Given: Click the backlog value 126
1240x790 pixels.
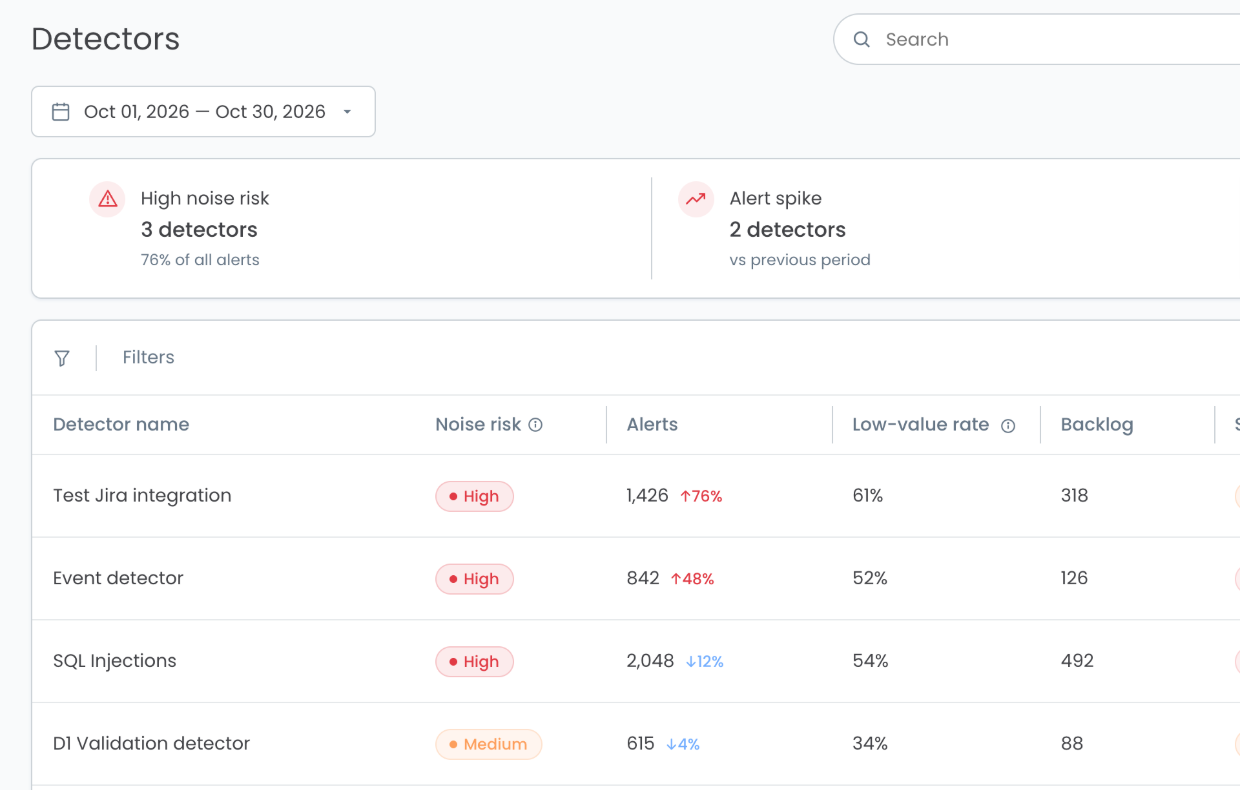Looking at the screenshot, I should click(1074, 578).
